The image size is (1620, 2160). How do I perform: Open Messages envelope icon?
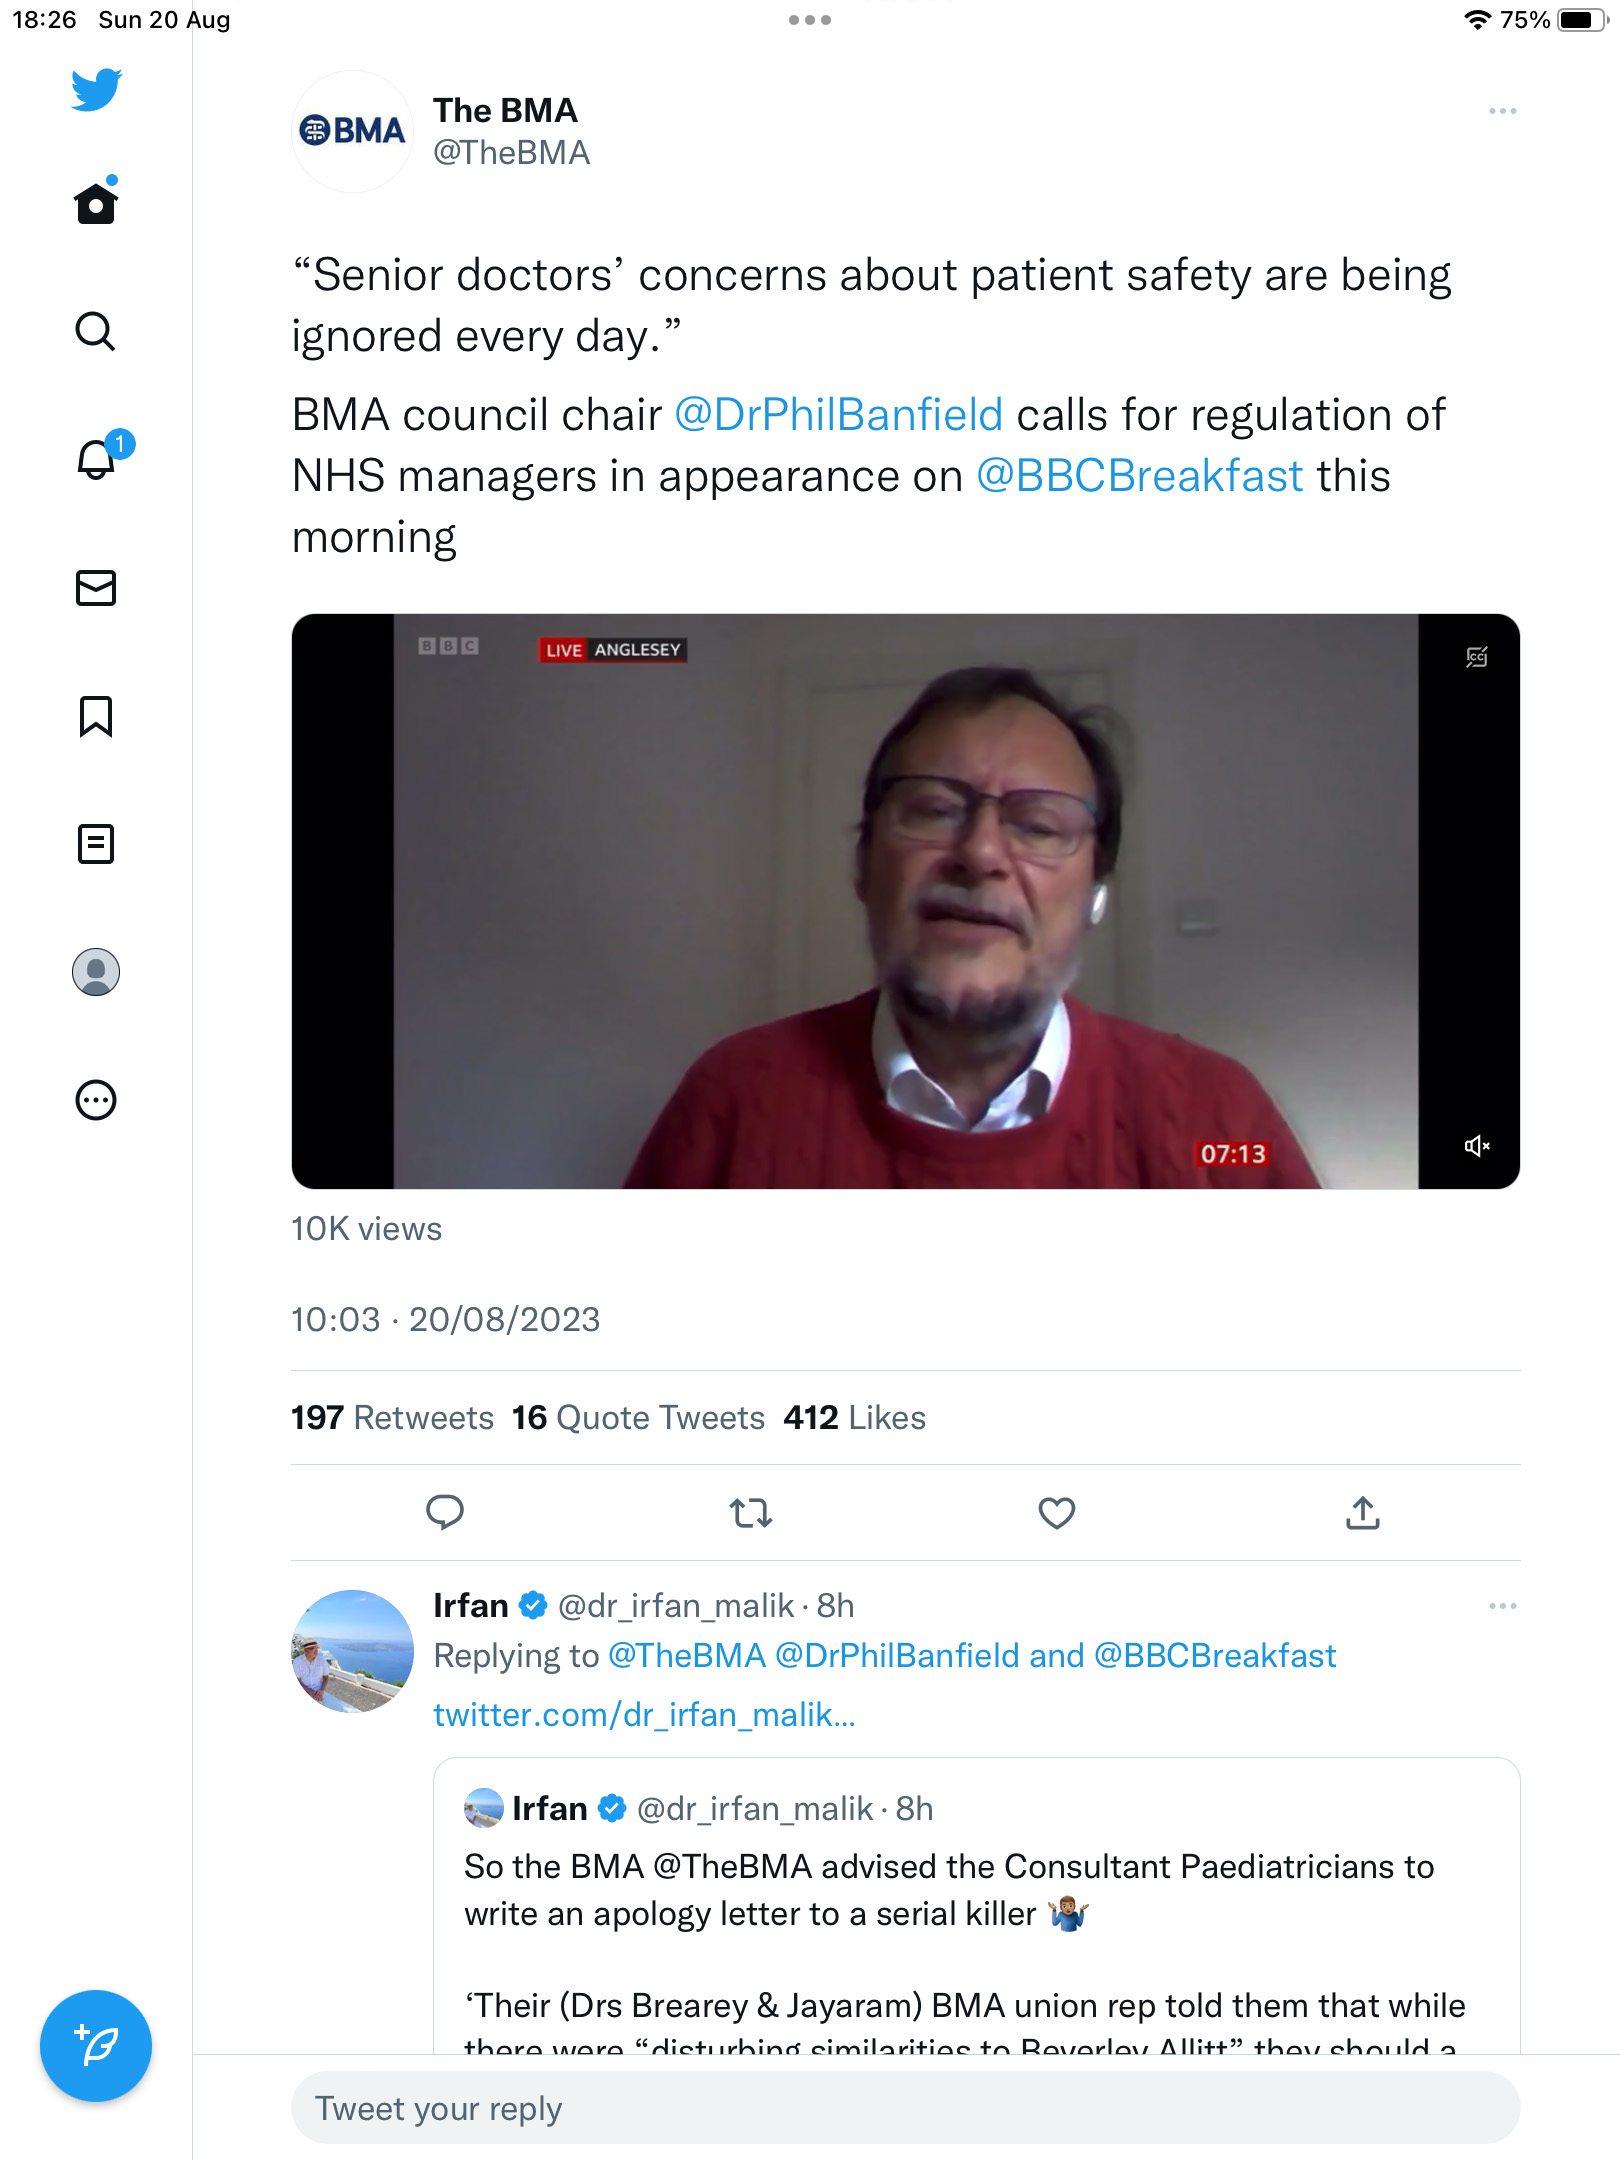coord(96,588)
